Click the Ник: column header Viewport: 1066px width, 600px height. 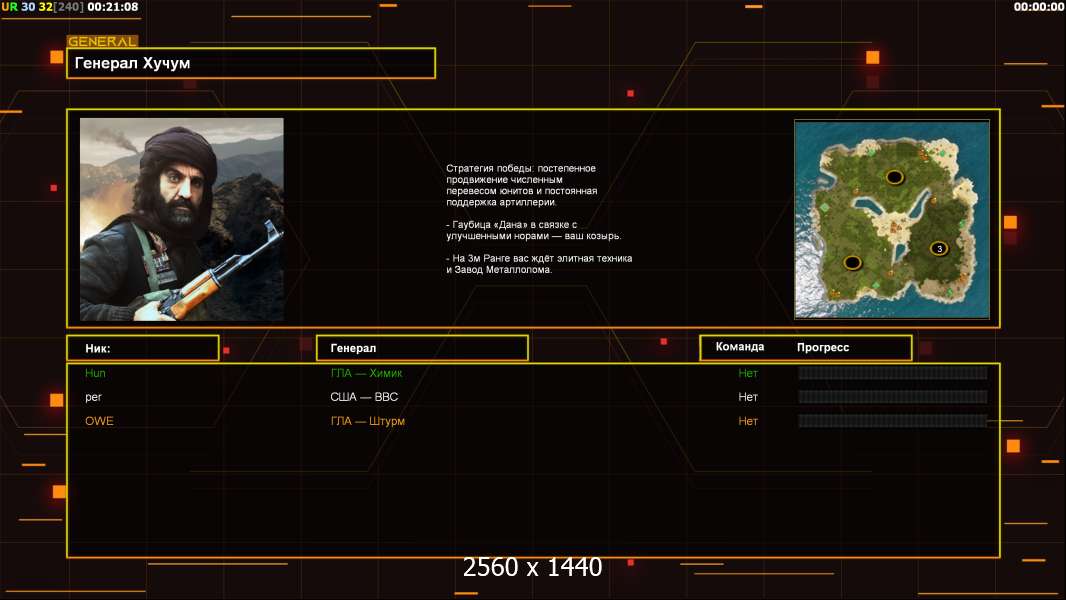(143, 348)
